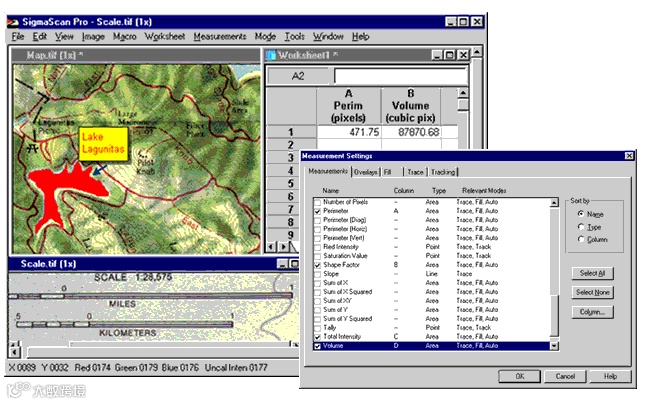Uncheck the Perimeter measurement
The image size is (648, 404).
(x=317, y=211)
